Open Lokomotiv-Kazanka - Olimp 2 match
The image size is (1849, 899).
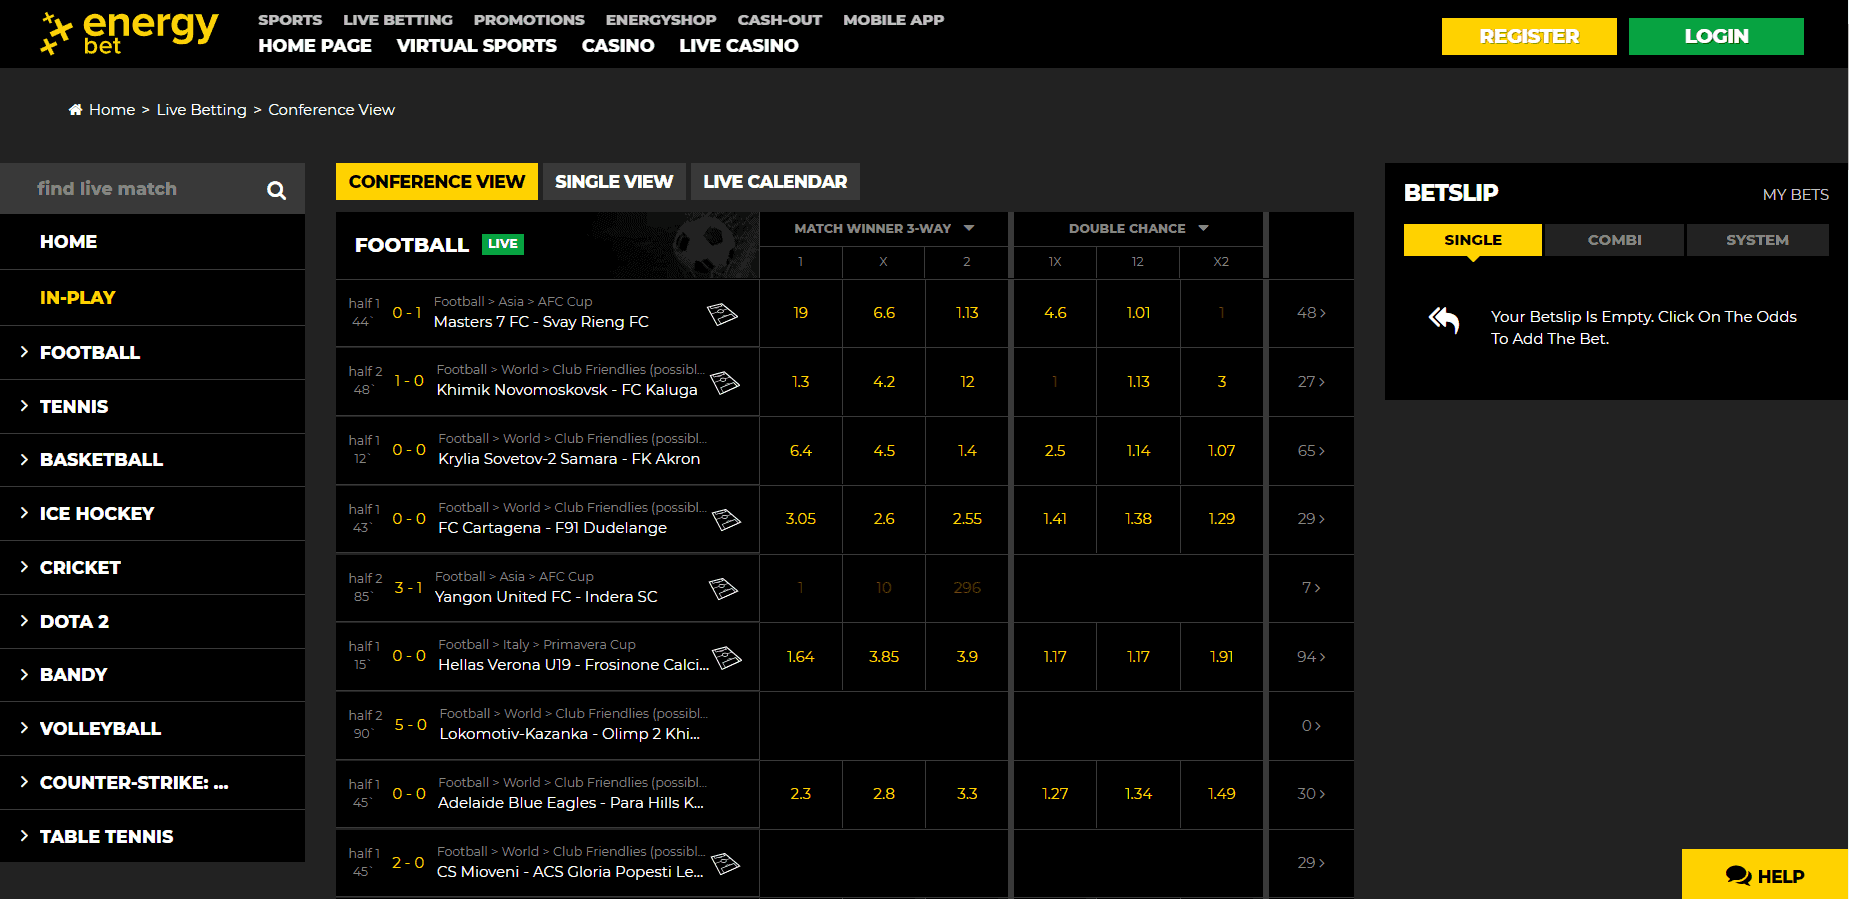[570, 734]
